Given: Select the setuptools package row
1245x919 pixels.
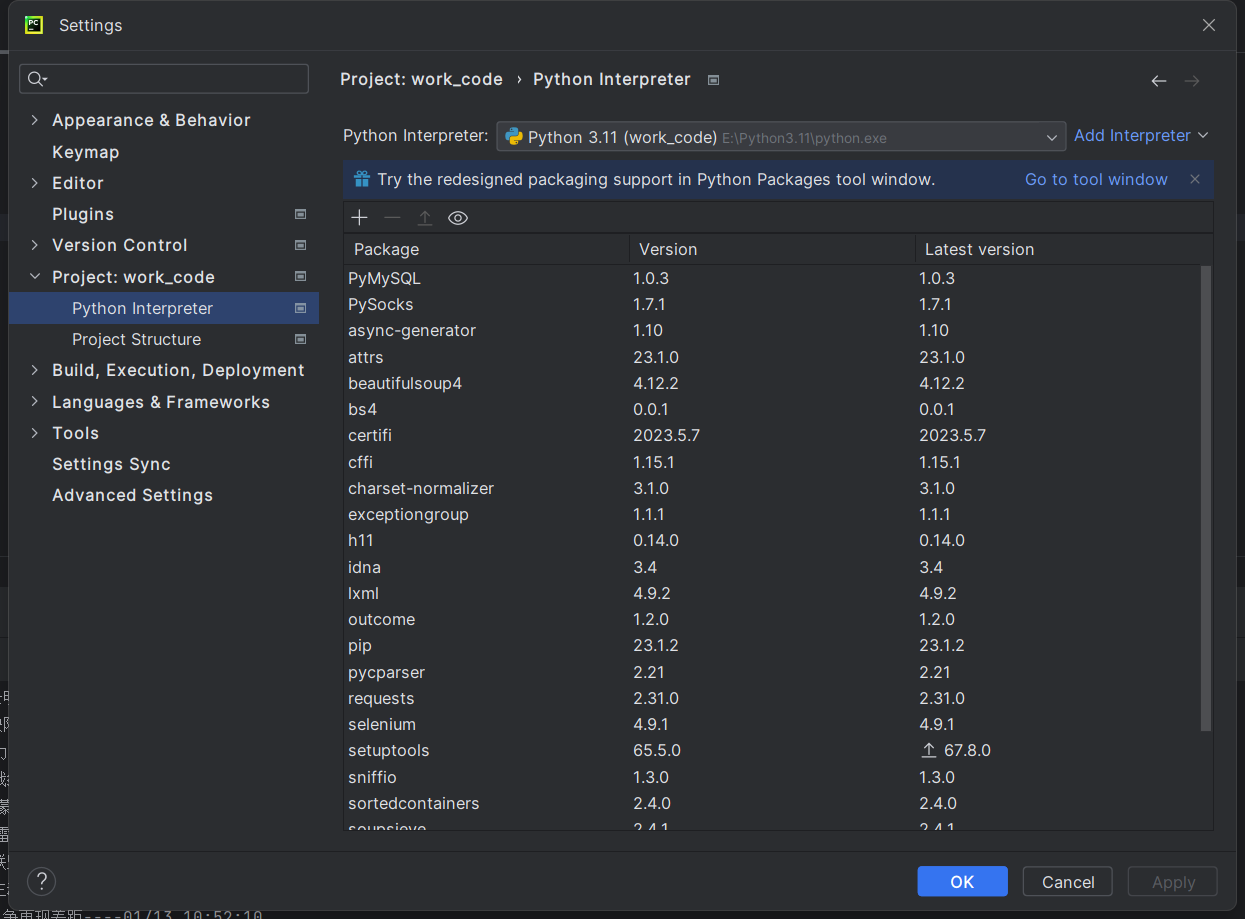Looking at the screenshot, I should 772,750.
